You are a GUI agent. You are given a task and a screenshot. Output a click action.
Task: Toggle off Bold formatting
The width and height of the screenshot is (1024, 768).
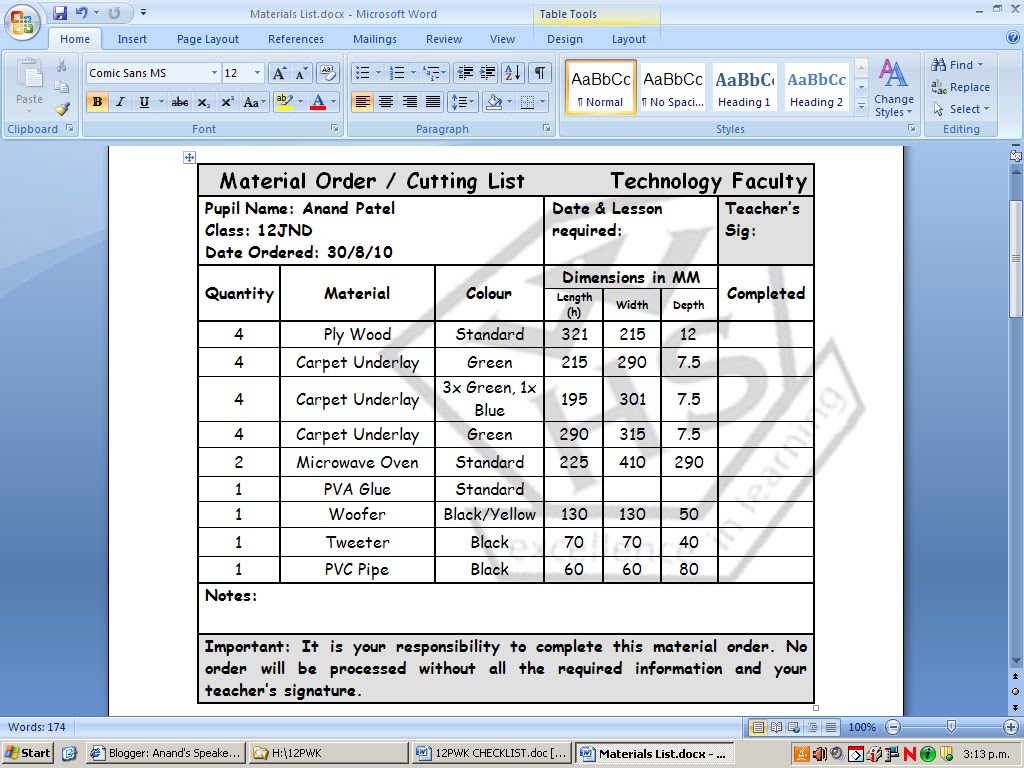[x=96, y=102]
